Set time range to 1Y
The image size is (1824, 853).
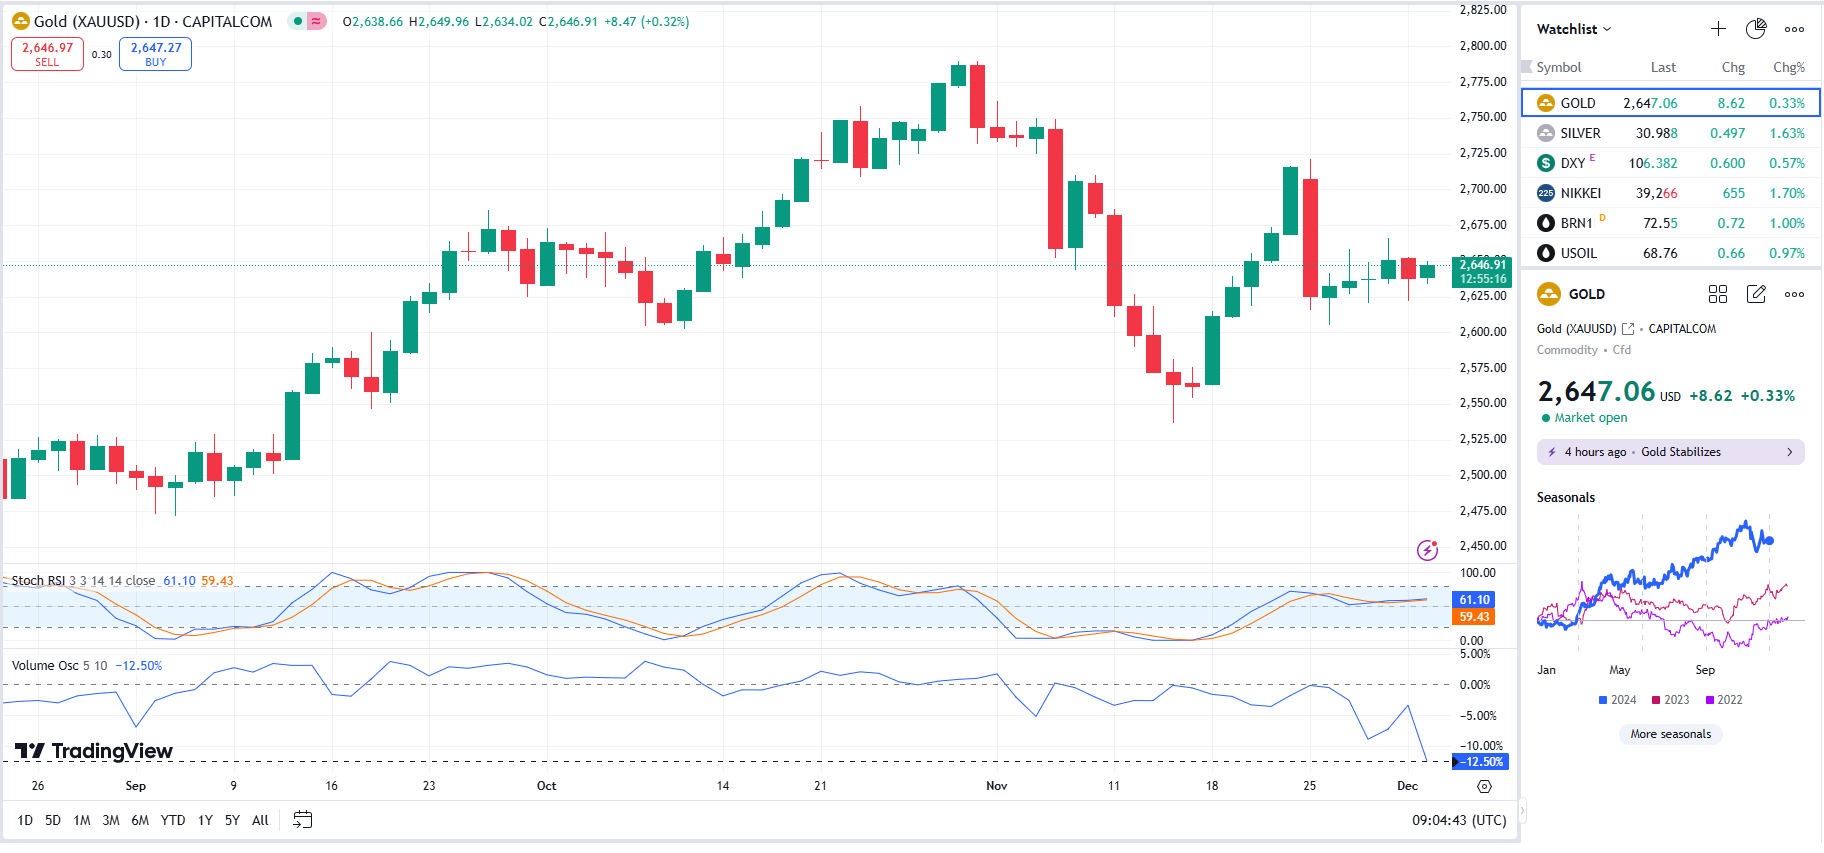click(x=205, y=820)
